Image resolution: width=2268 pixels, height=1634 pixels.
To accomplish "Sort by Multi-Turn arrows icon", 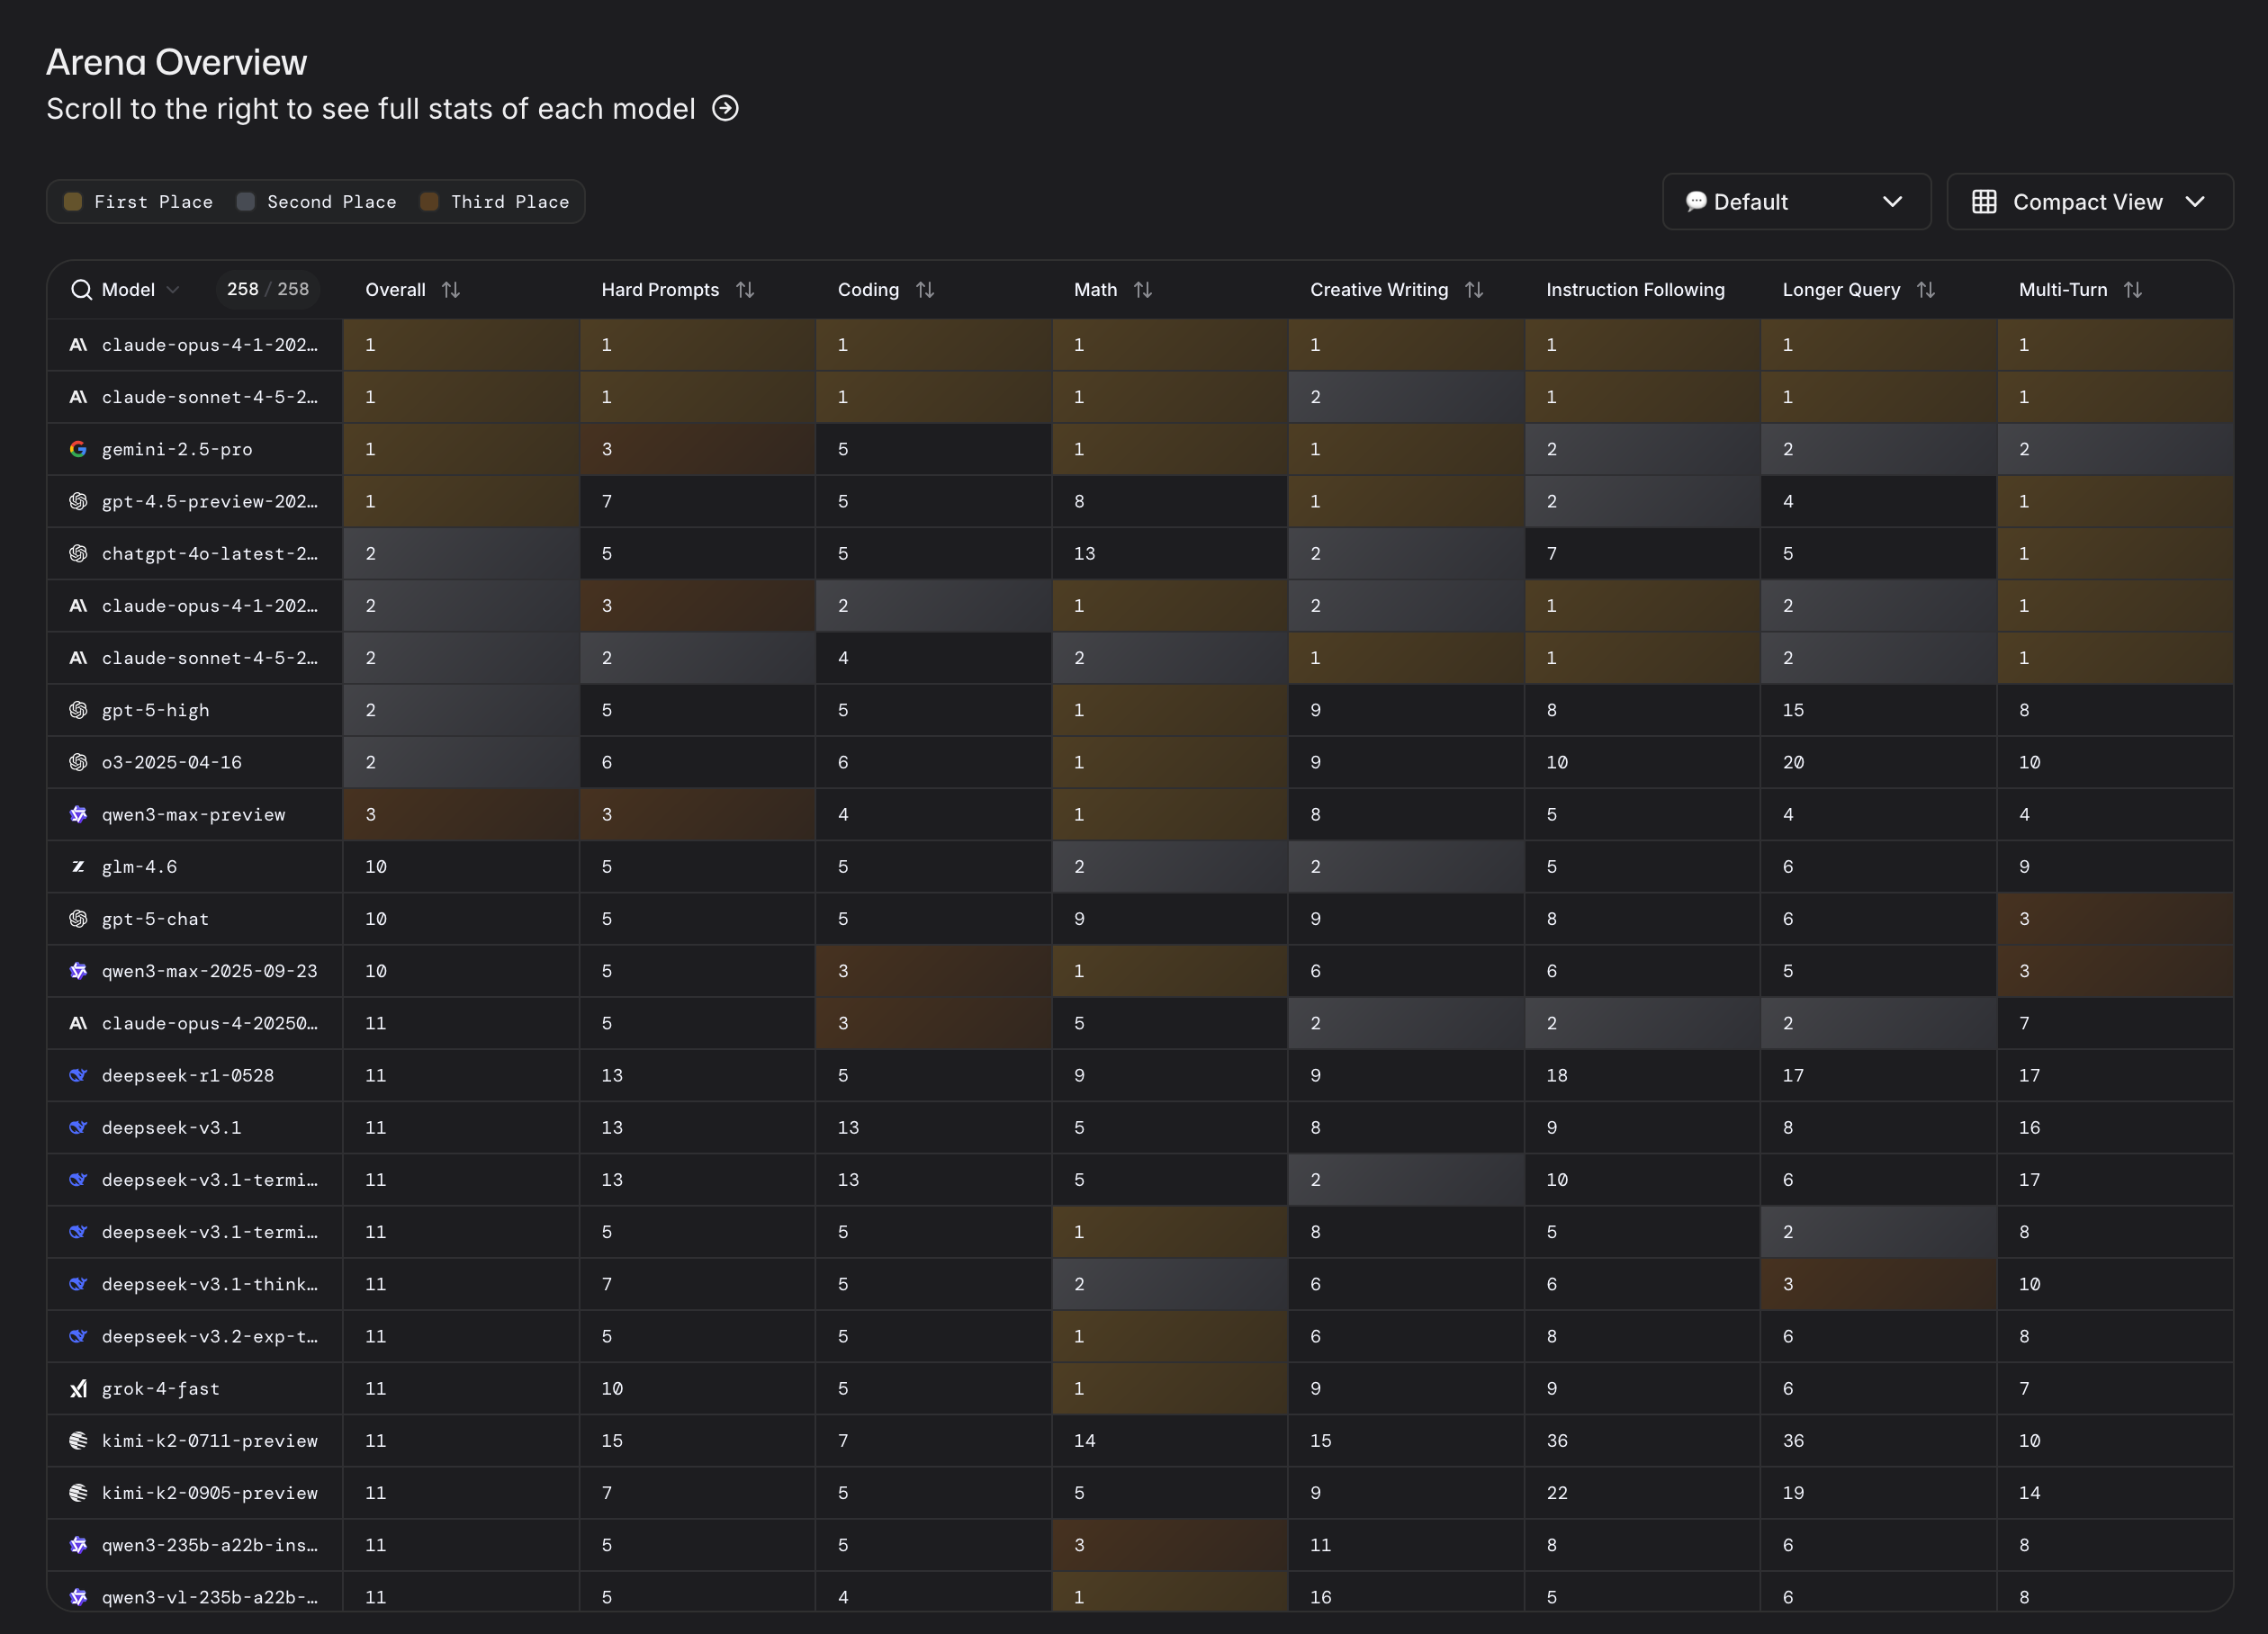I will (x=2133, y=290).
